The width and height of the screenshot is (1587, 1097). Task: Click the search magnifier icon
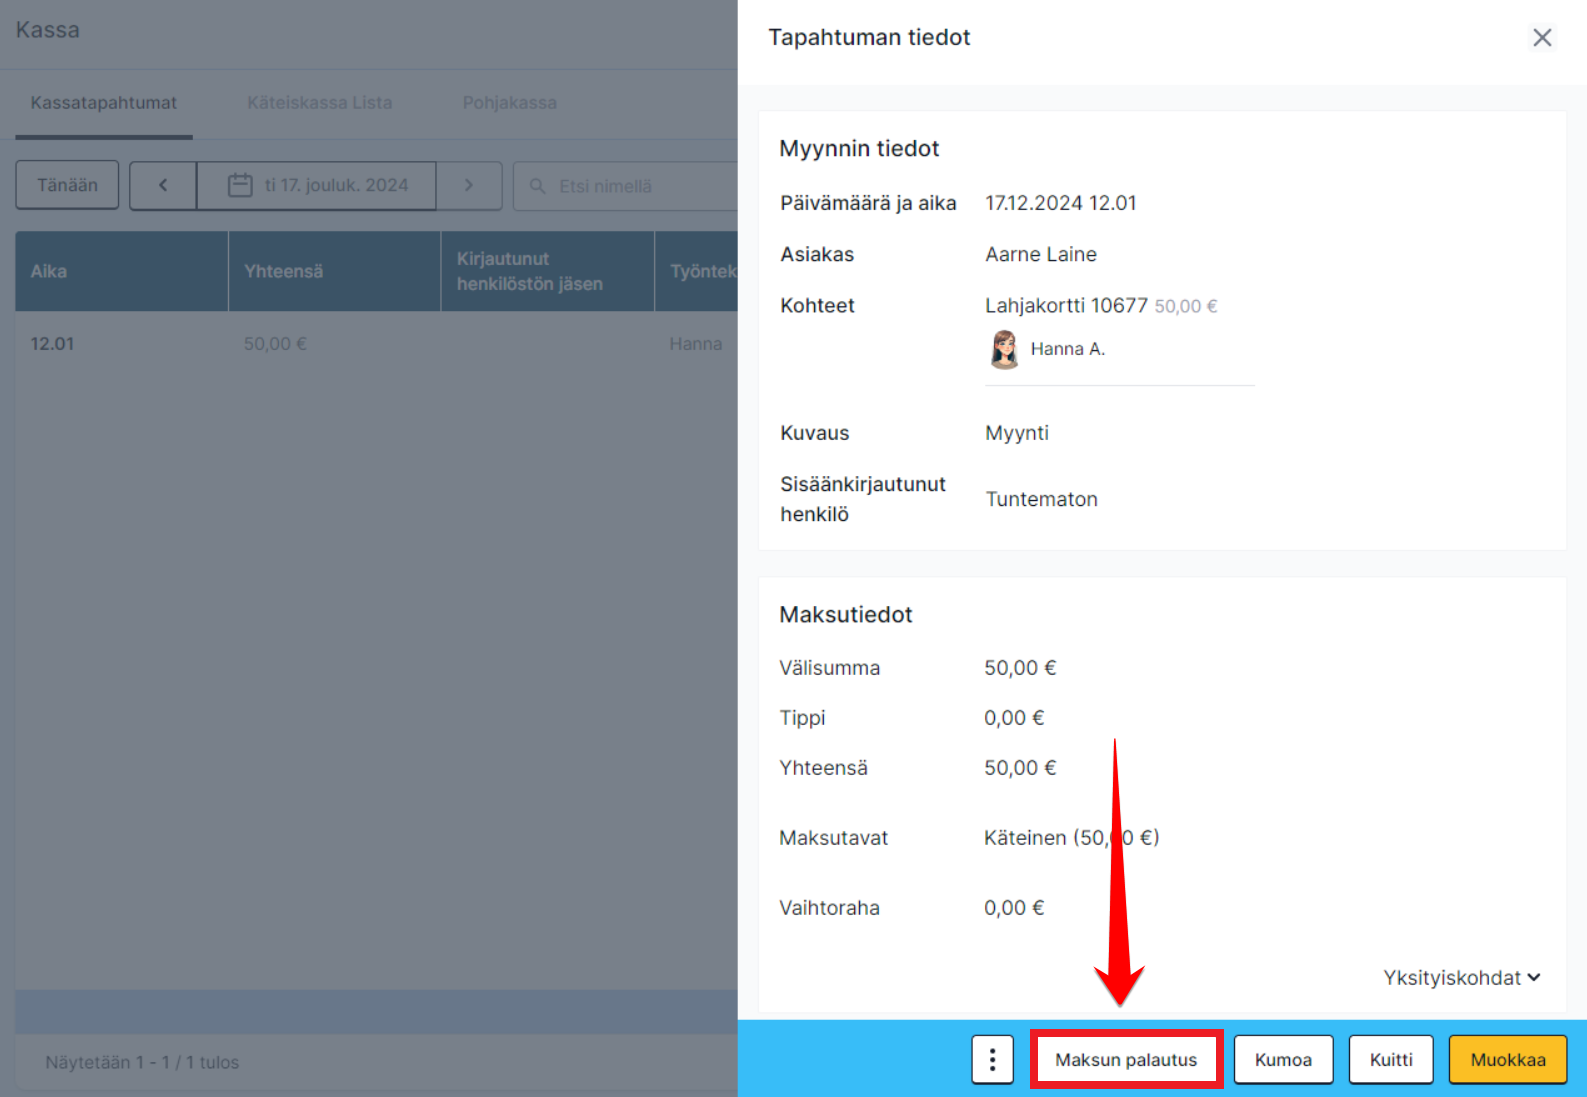pyautogui.click(x=537, y=186)
